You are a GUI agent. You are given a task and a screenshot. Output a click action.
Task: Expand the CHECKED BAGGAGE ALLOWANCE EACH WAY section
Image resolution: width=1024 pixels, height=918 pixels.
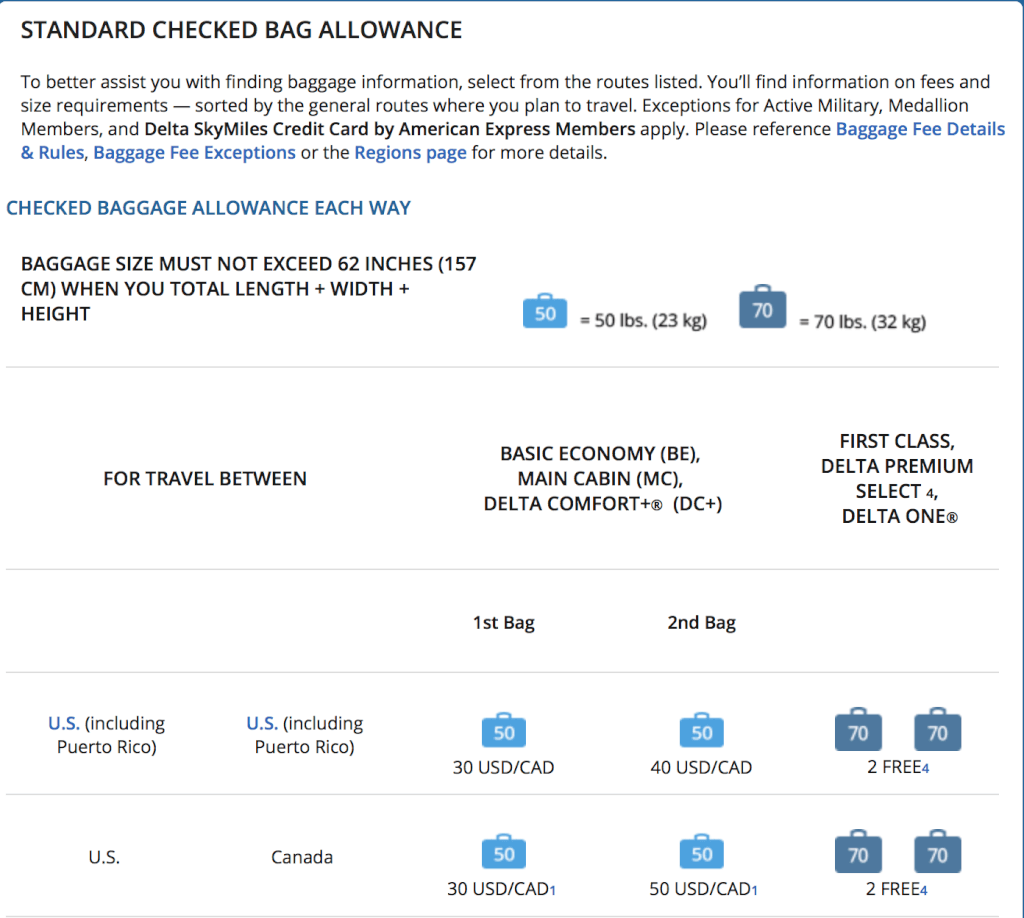[208, 207]
